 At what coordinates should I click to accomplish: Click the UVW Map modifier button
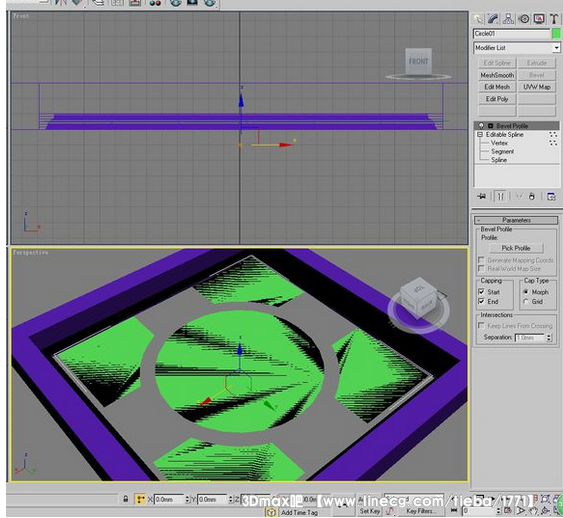point(537,87)
